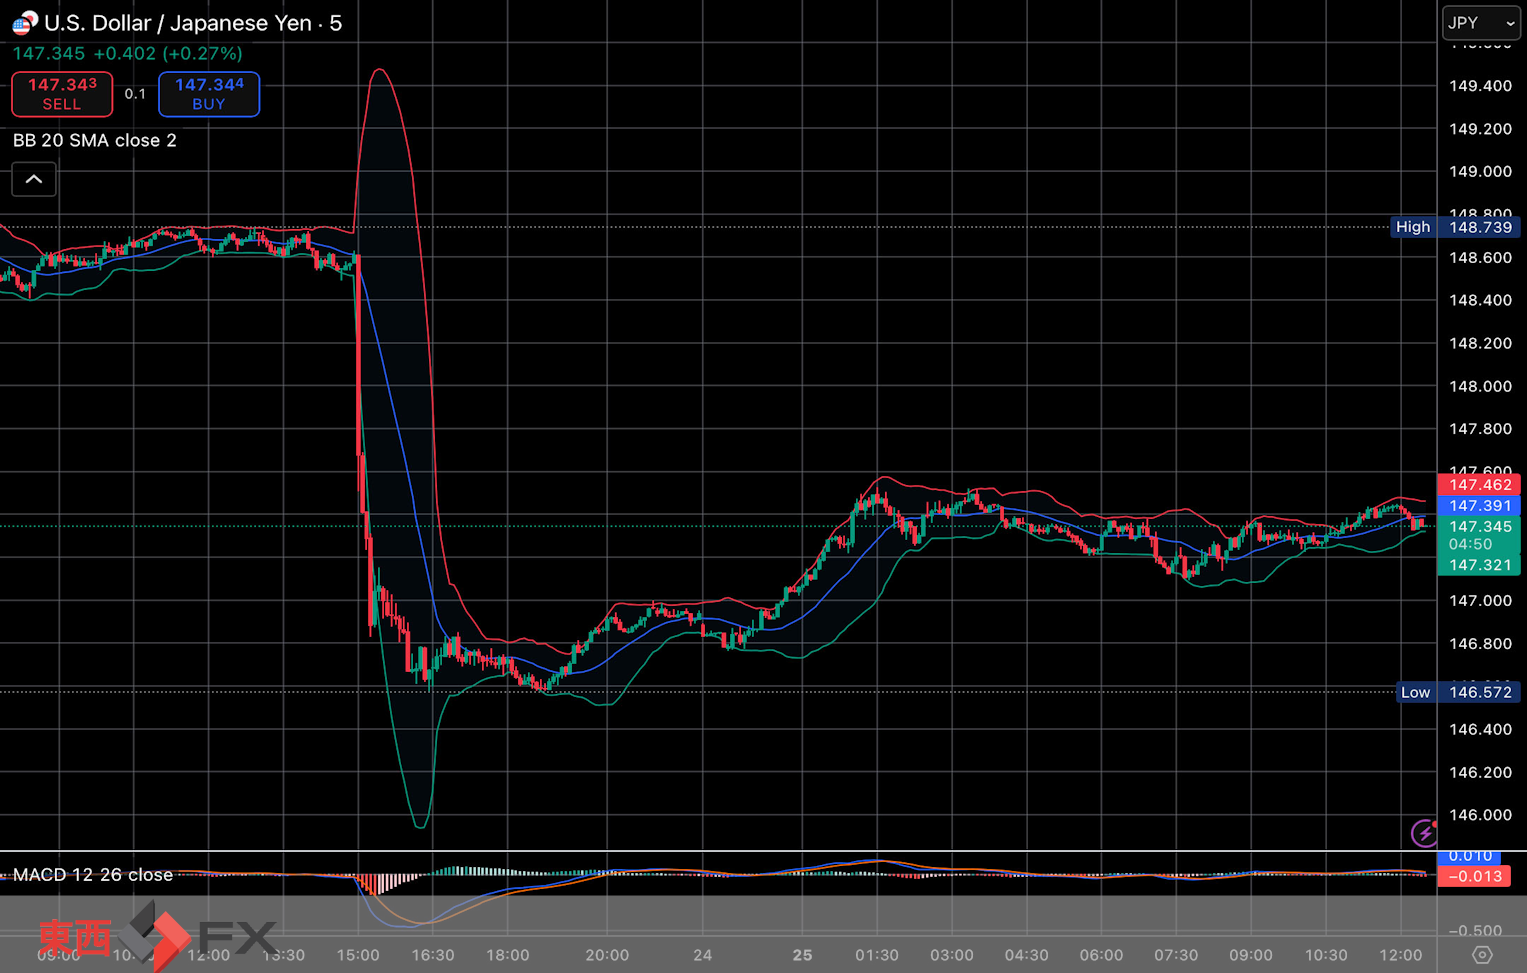This screenshot has height=973, width=1527.
Task: Click the red 147.462 upper band price tag
Action: click(x=1479, y=485)
